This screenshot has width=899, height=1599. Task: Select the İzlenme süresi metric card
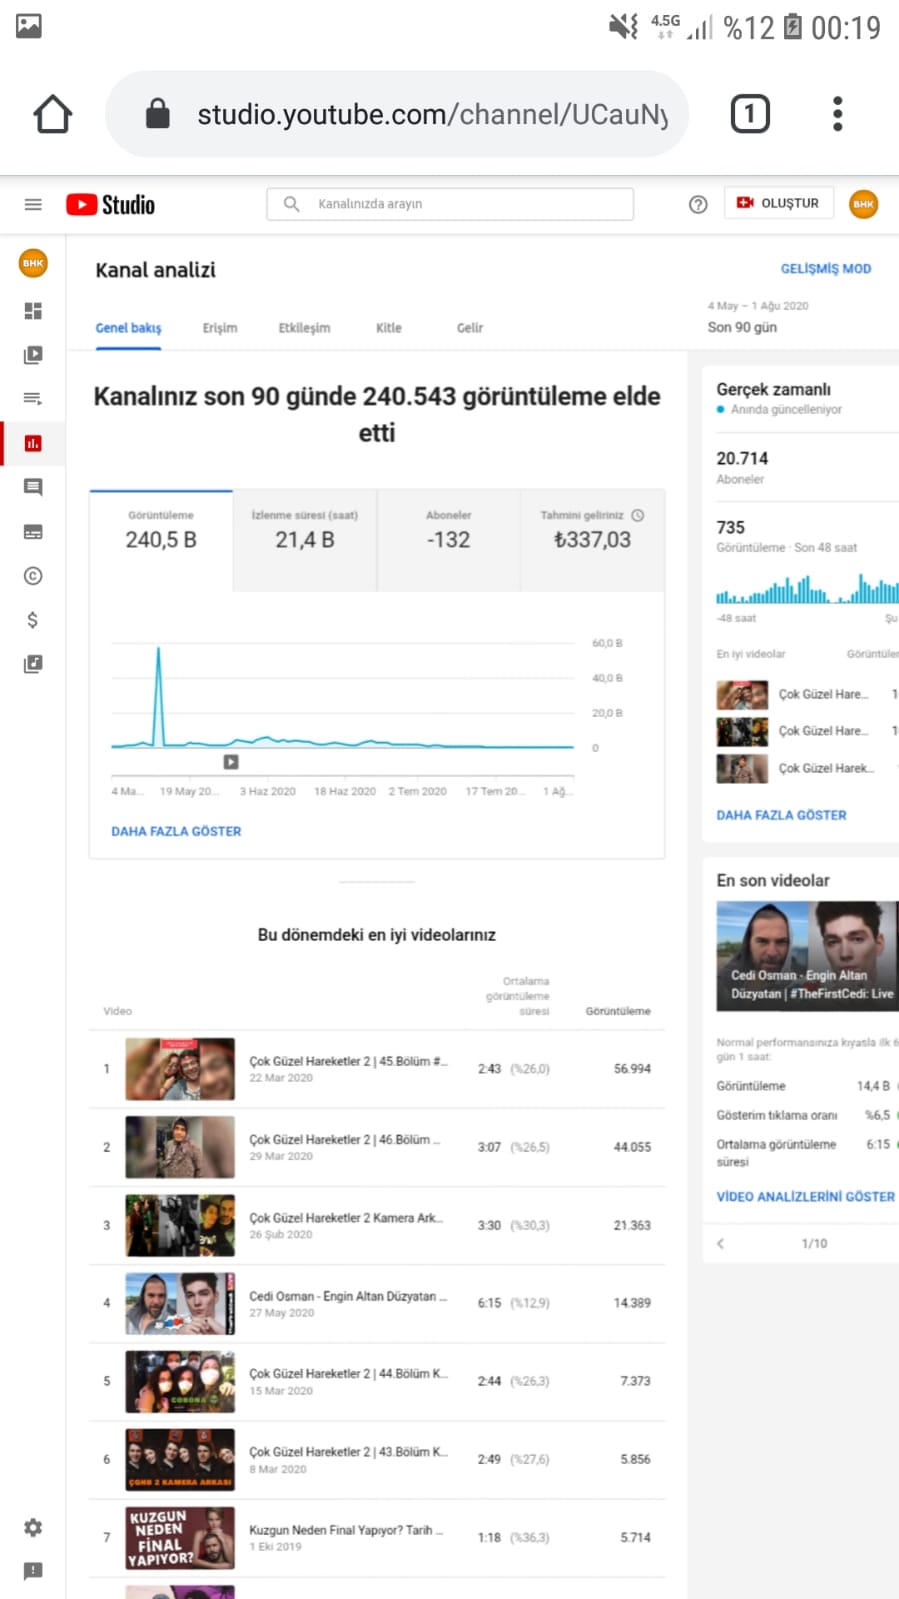[x=305, y=540]
